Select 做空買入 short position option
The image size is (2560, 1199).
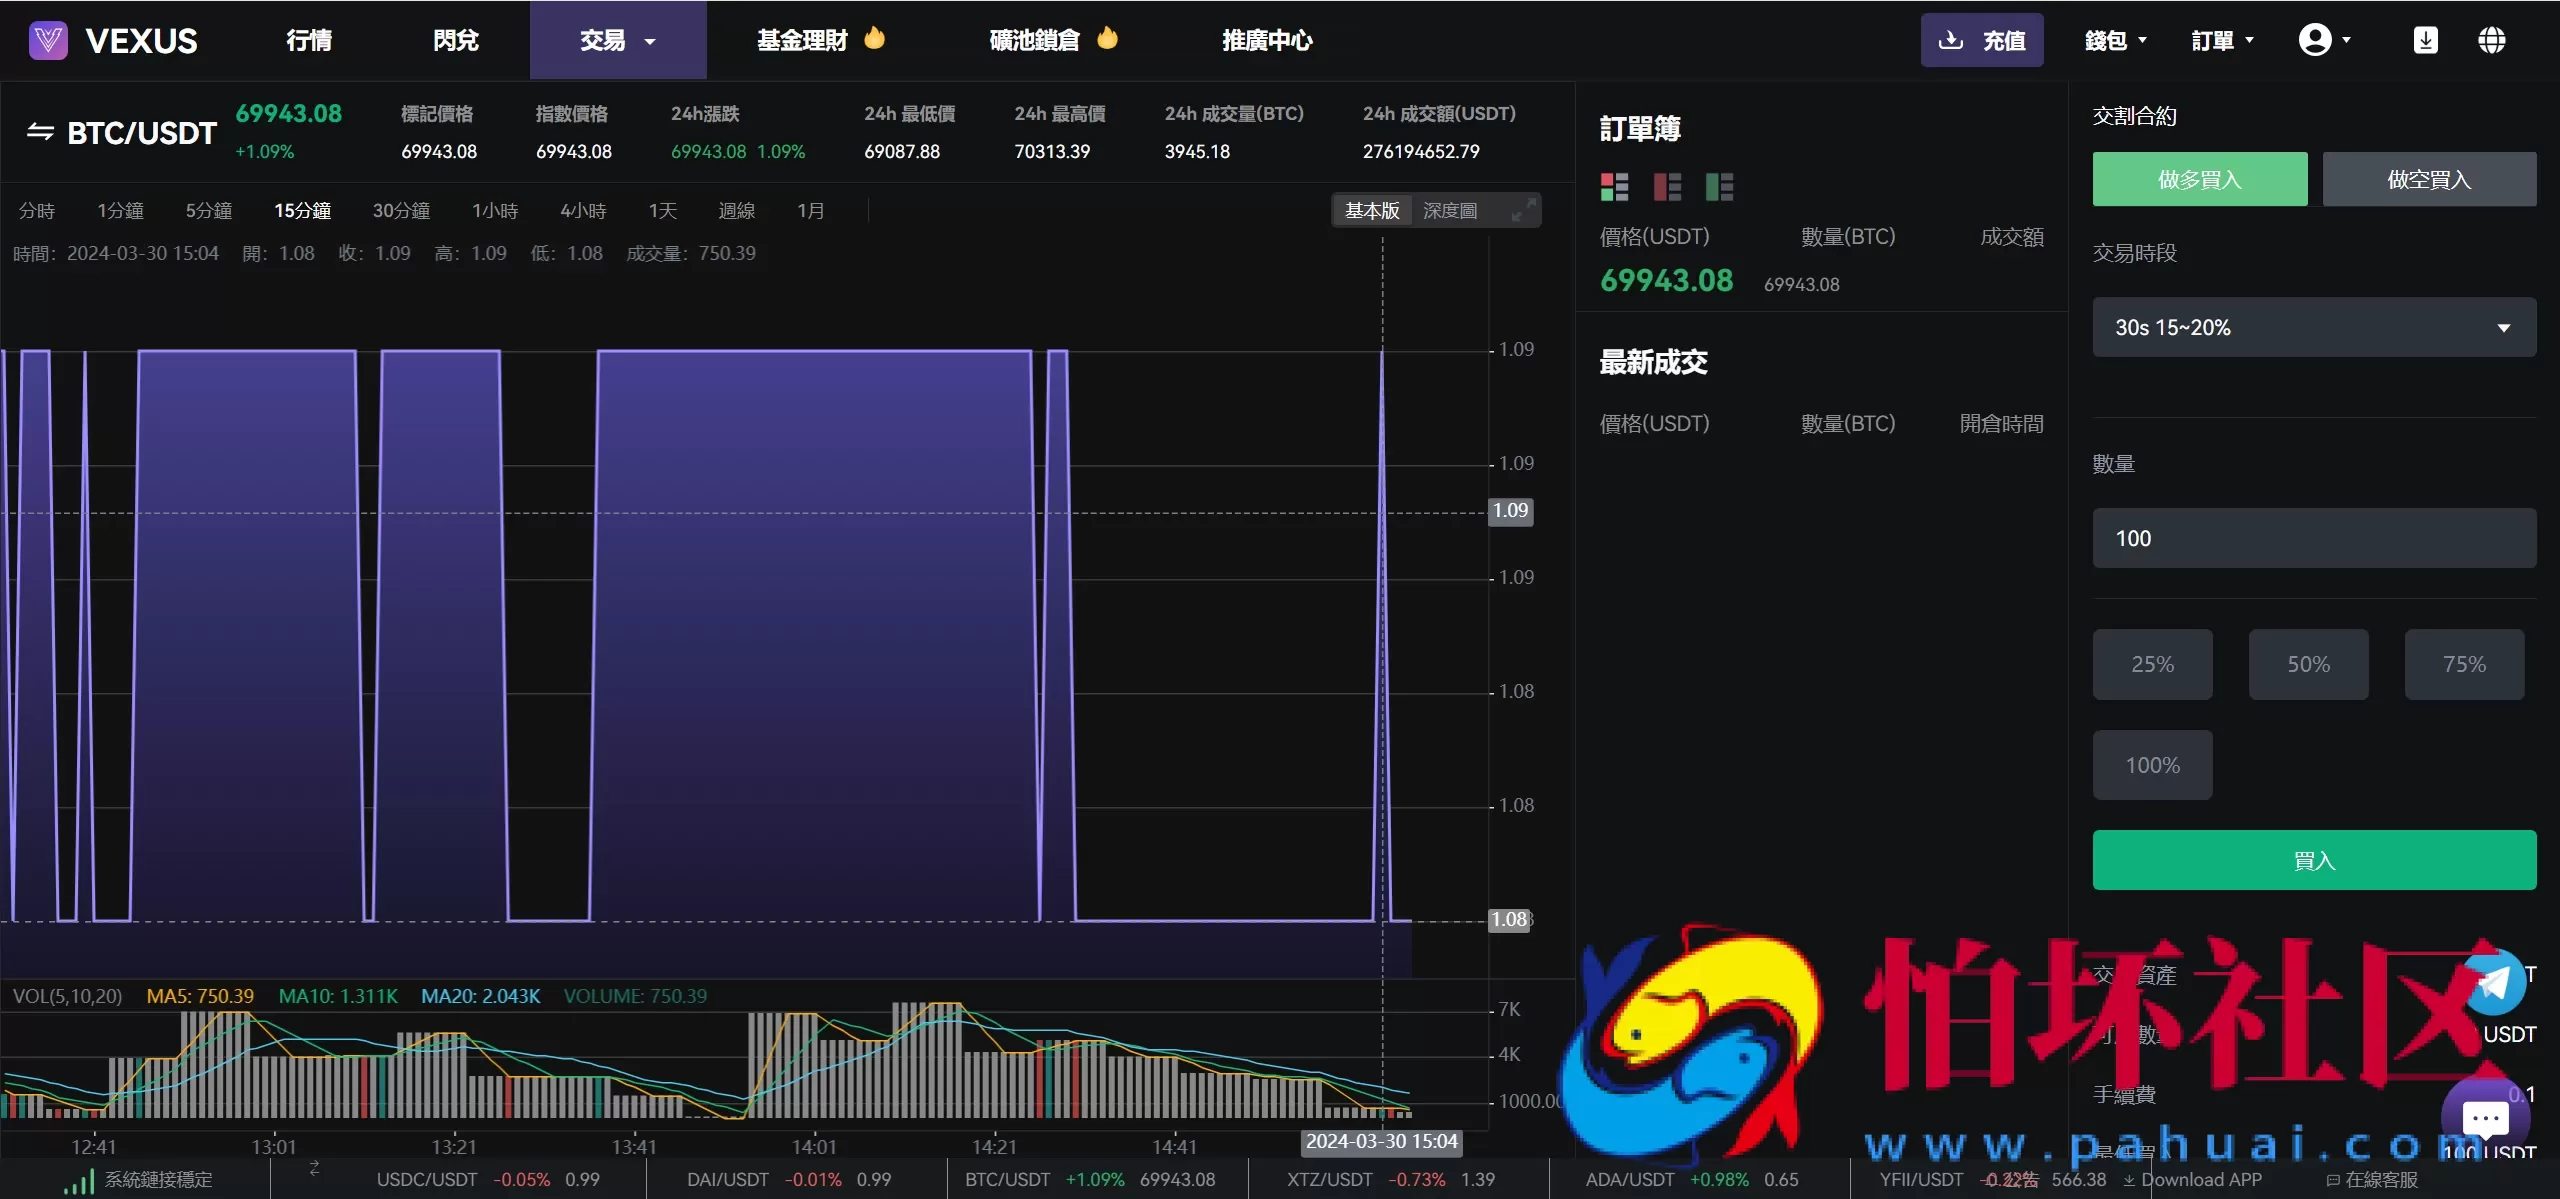click(x=2429, y=179)
